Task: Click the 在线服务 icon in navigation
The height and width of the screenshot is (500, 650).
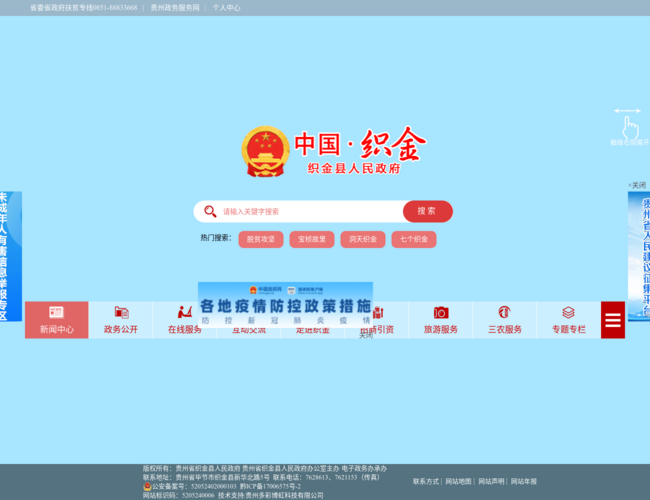Action: pos(184,313)
